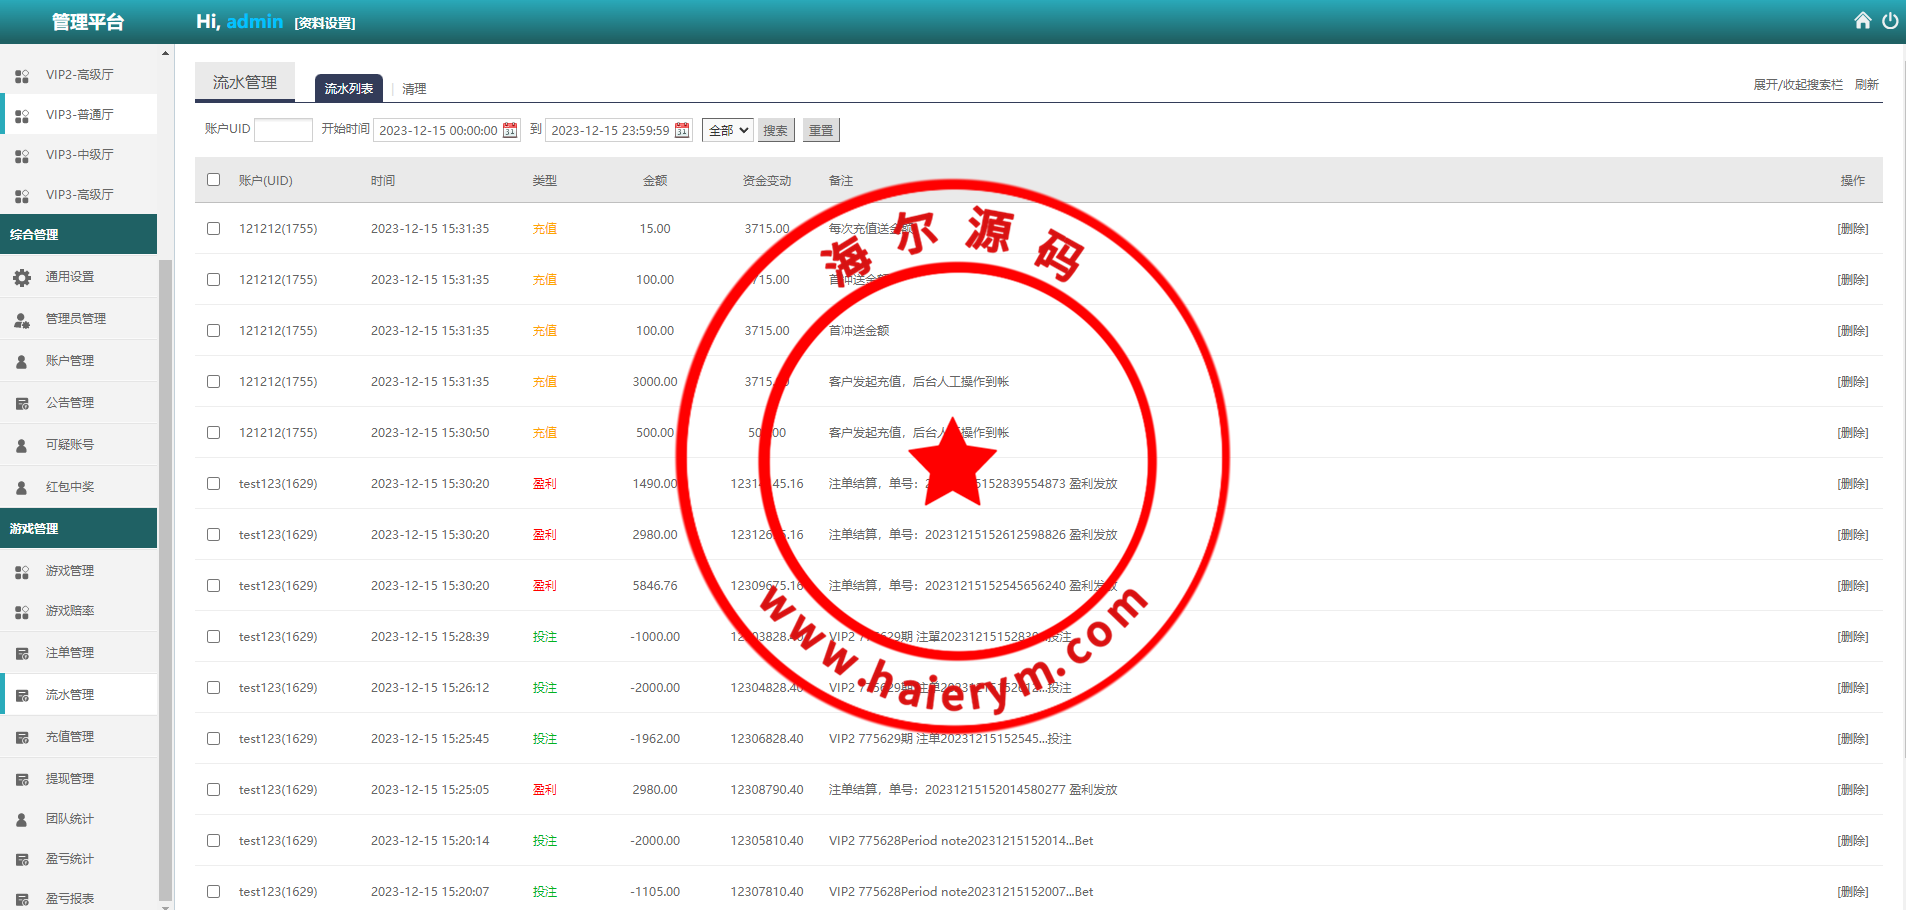Click inside the 账户UID input field

pos(283,129)
